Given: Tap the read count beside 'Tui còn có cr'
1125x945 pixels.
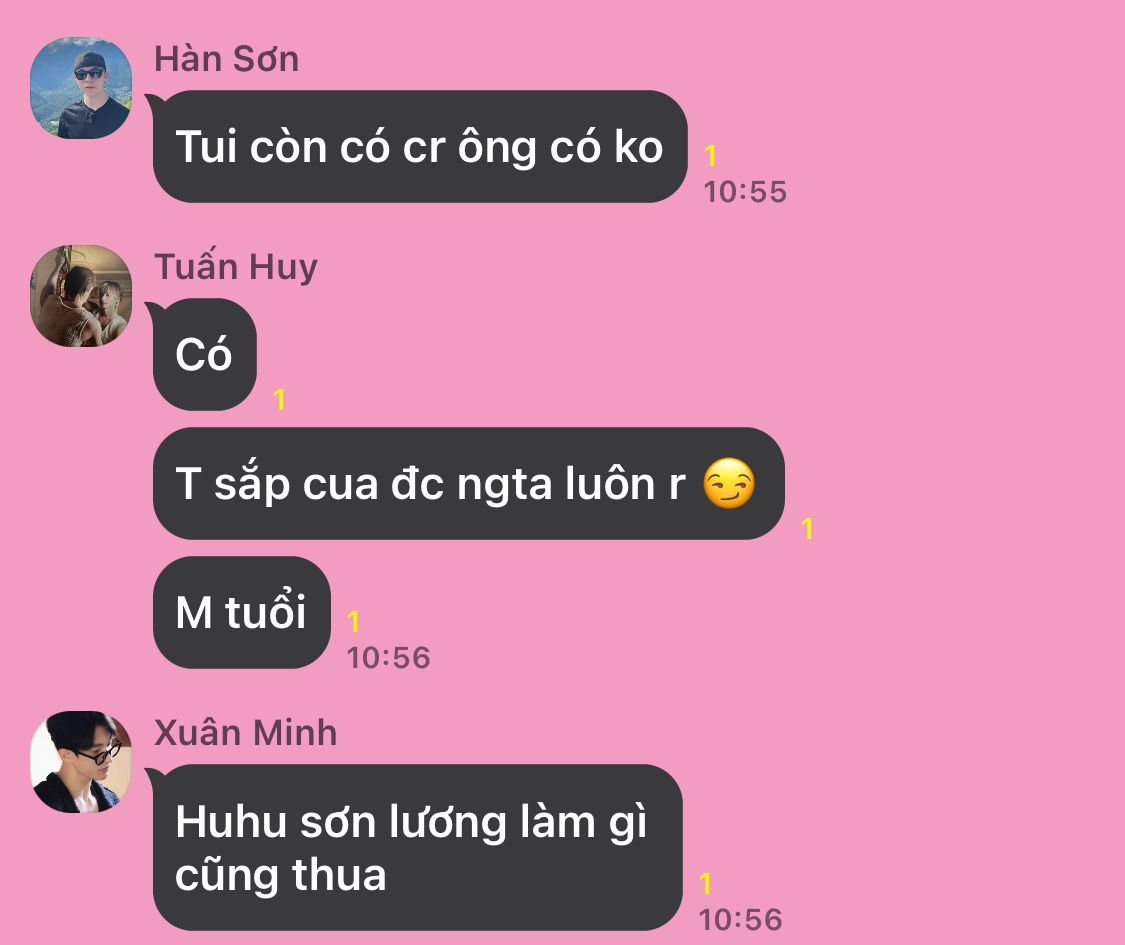Looking at the screenshot, I should (x=710, y=156).
